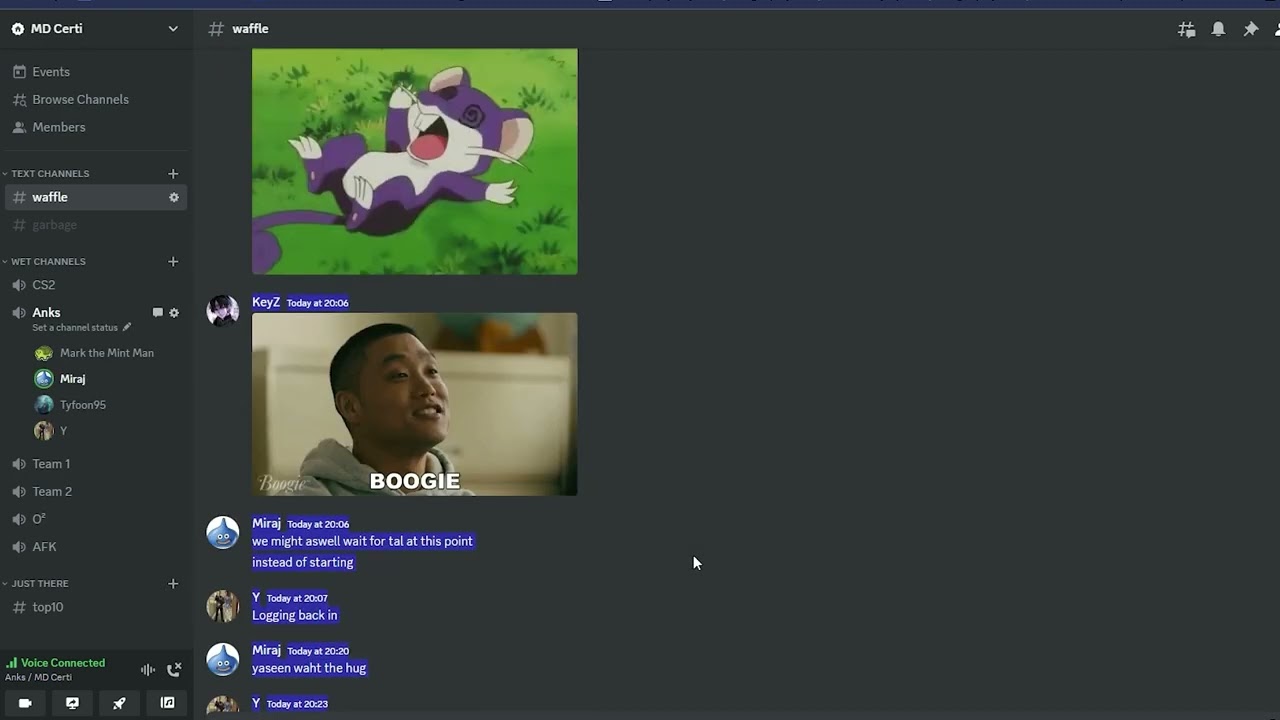Create a channel in WET CHANNELS

pyautogui.click(x=173, y=262)
